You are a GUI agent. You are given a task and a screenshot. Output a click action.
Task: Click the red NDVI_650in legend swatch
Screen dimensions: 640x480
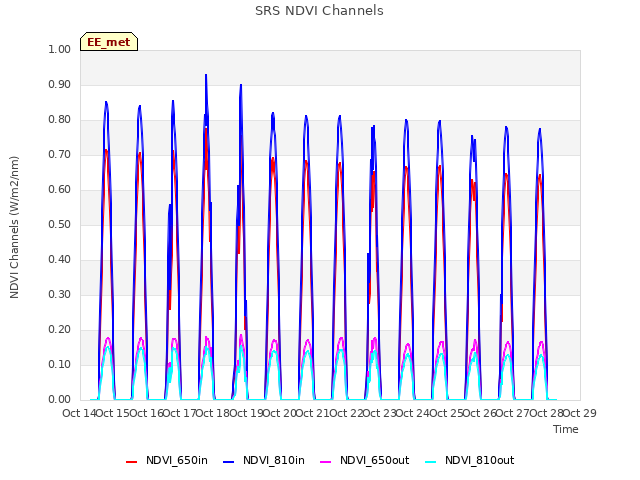(131, 462)
